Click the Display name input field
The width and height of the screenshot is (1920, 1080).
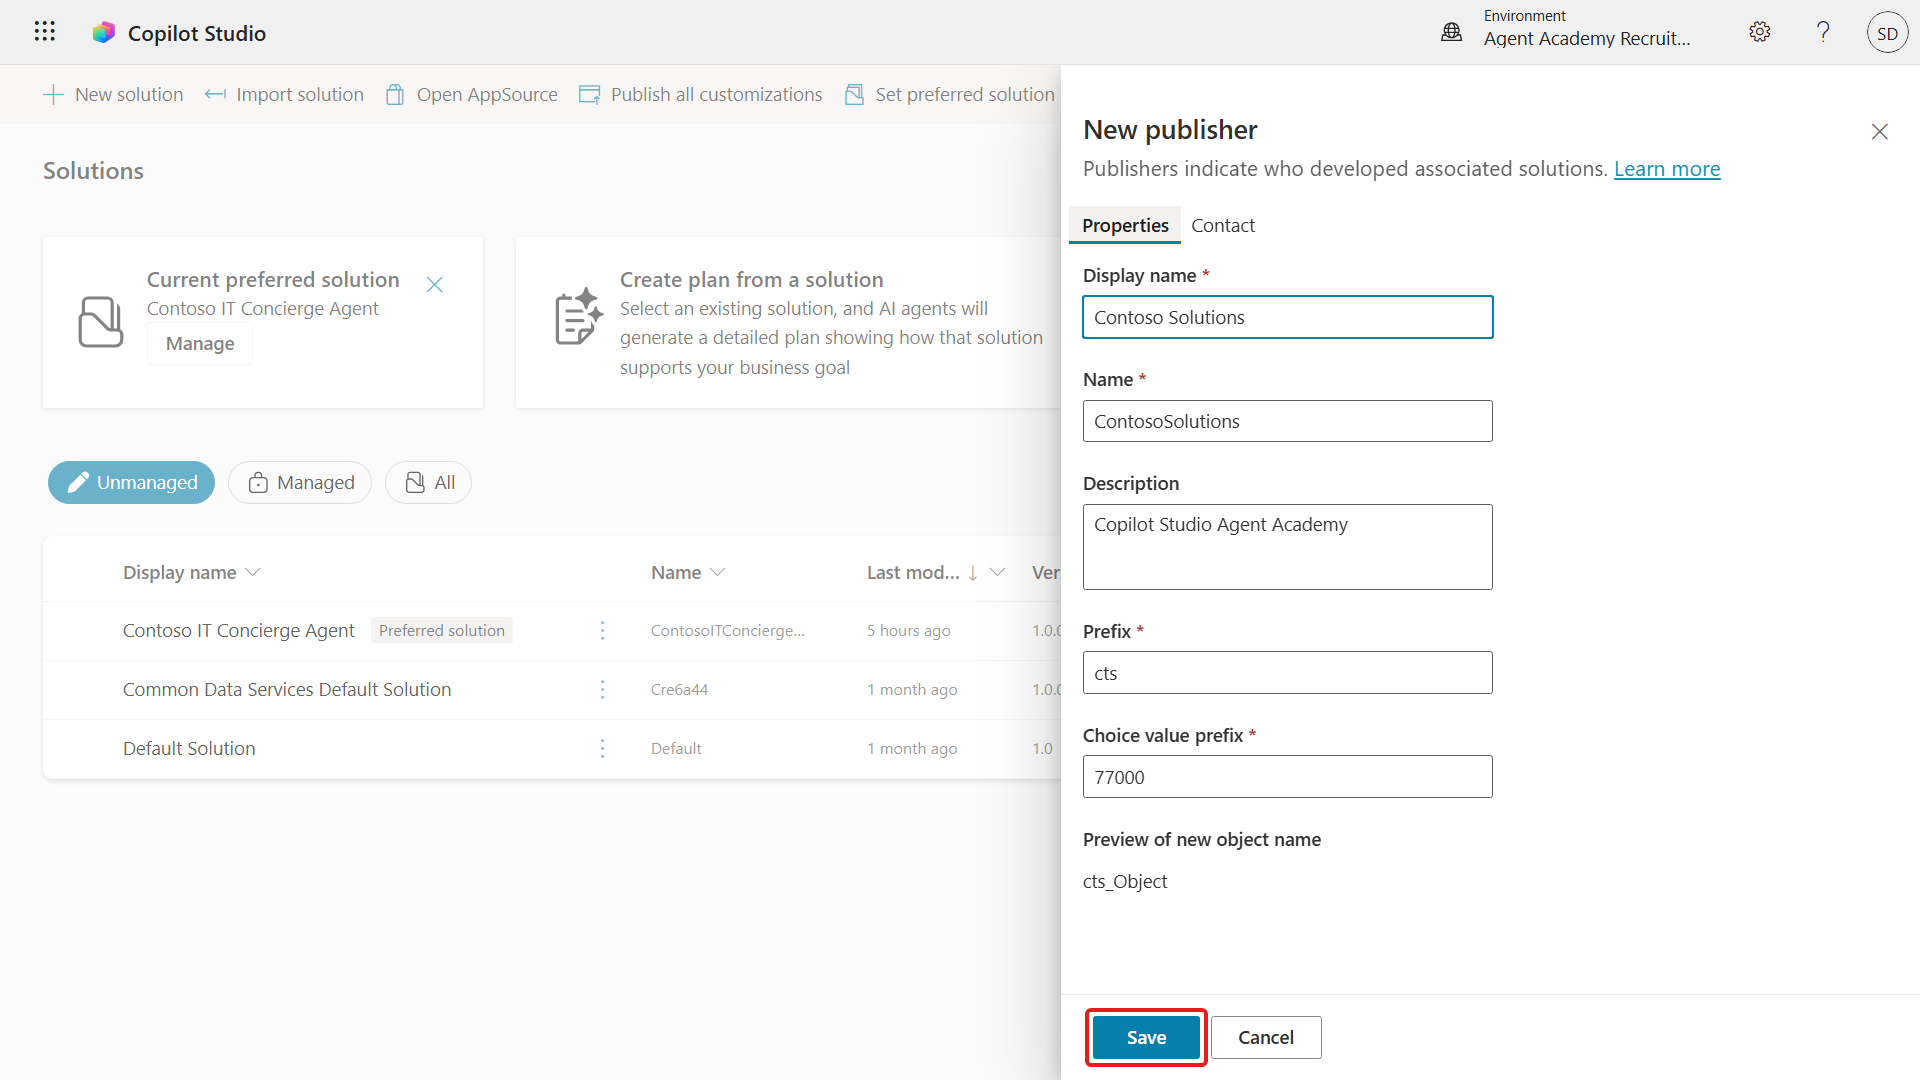[x=1288, y=317]
